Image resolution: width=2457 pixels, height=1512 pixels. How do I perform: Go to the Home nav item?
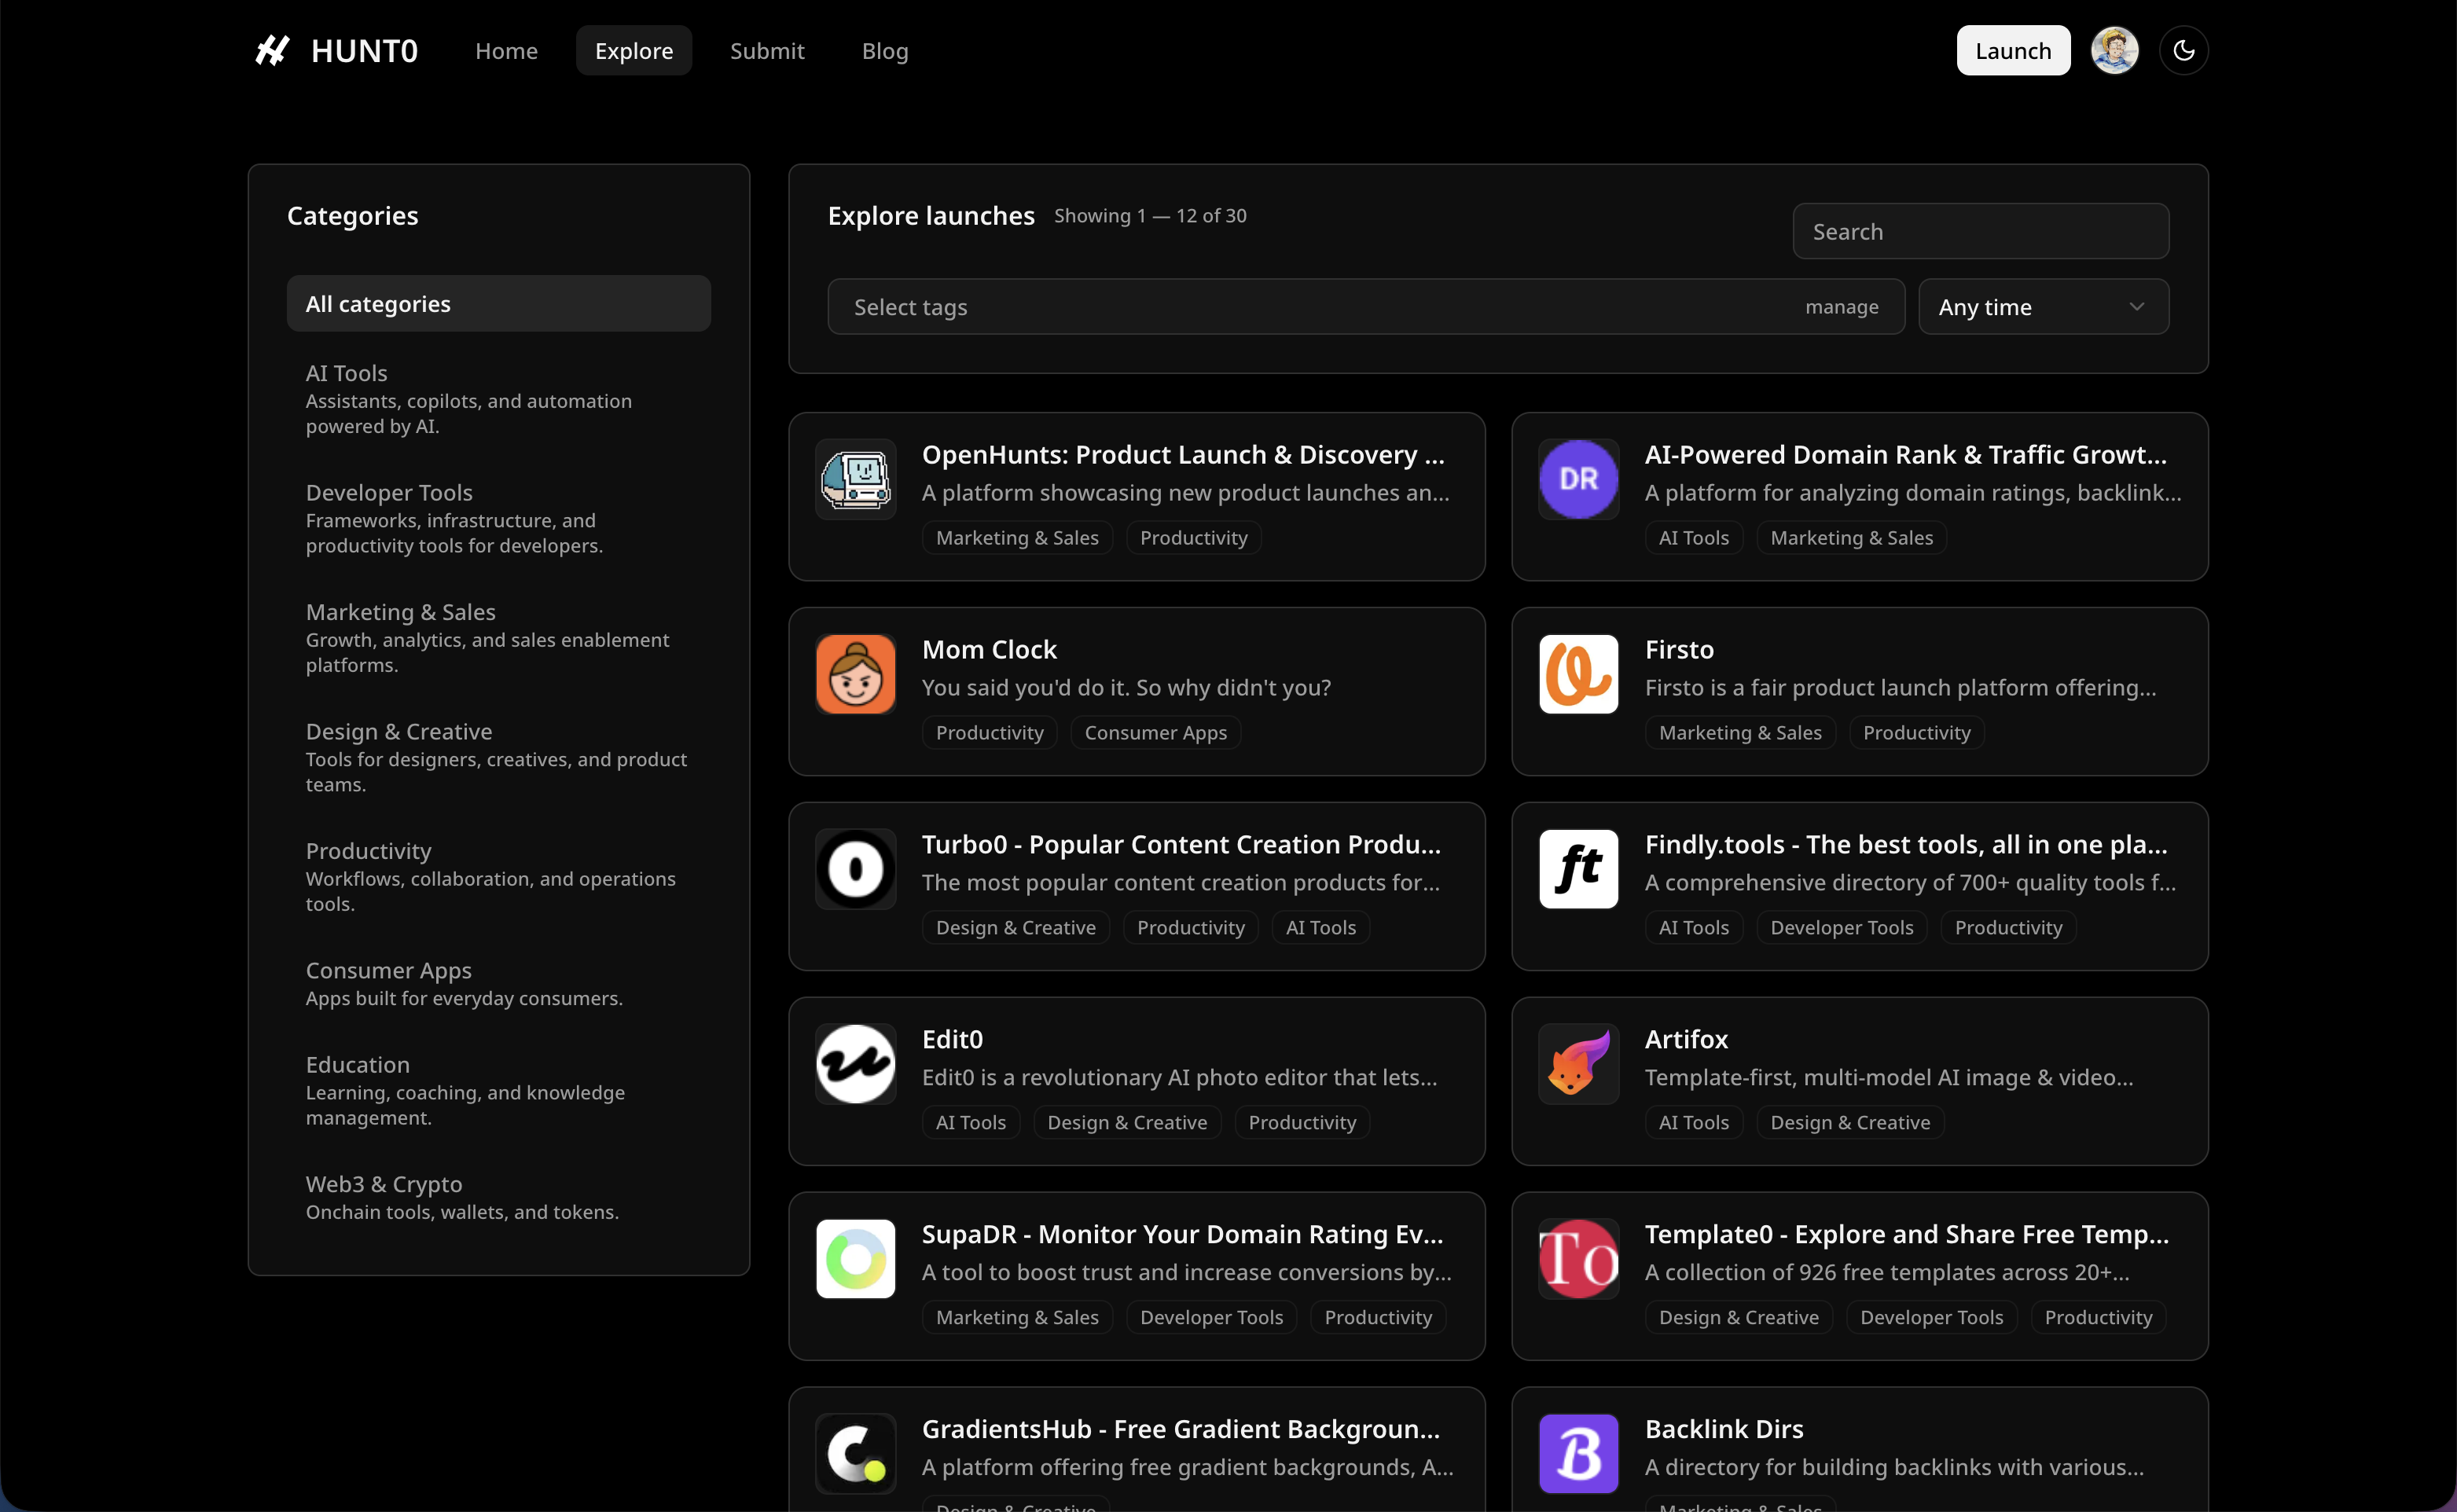coord(506,50)
